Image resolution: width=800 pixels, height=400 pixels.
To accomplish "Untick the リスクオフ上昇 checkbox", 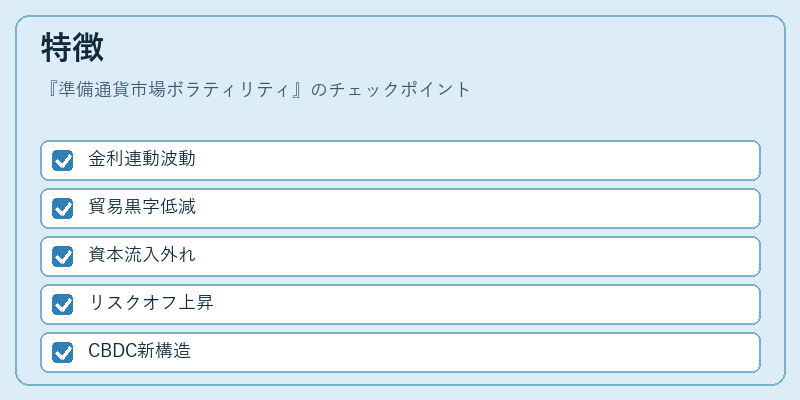I will 62,304.
